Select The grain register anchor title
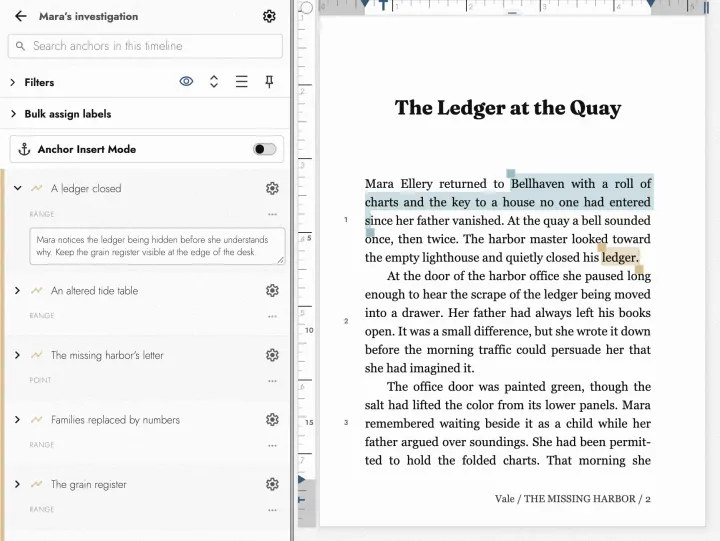Image resolution: width=720 pixels, height=541 pixels. coord(89,485)
